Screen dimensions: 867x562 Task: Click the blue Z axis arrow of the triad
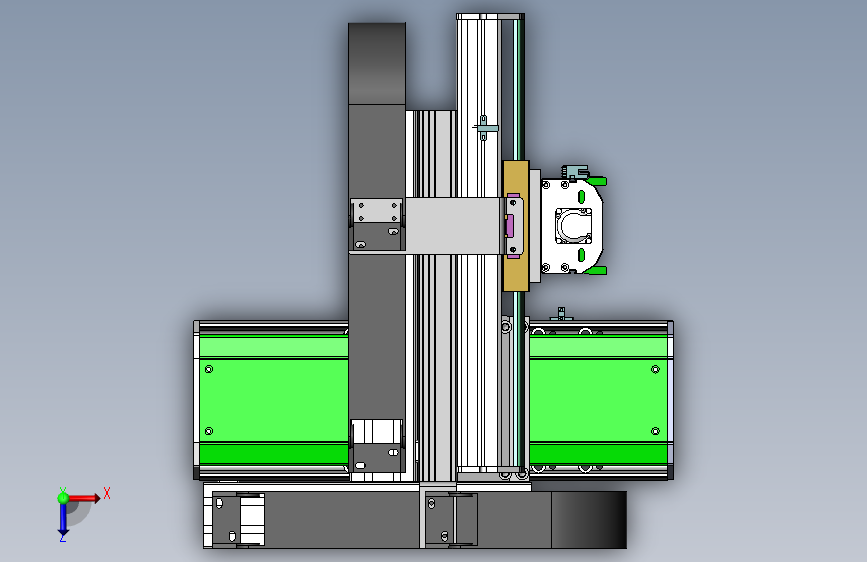coord(63,519)
